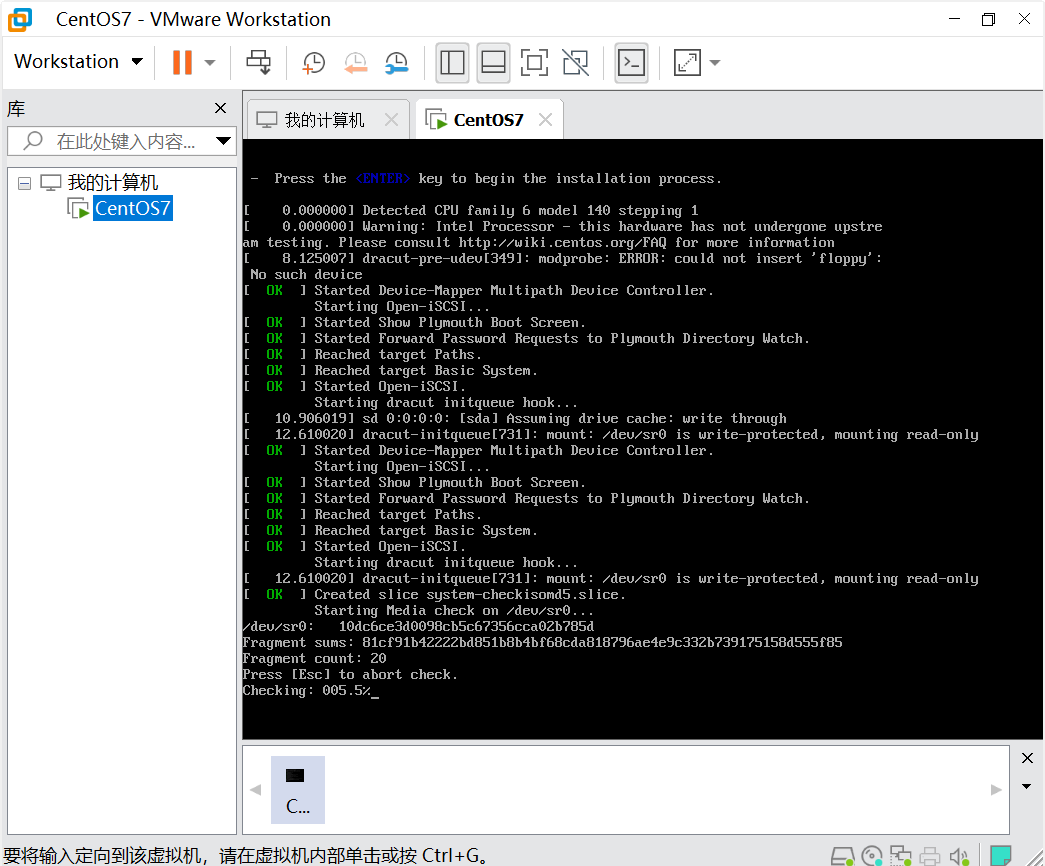Close the 我的计算机 tab
This screenshot has width=1045, height=866.
click(391, 120)
